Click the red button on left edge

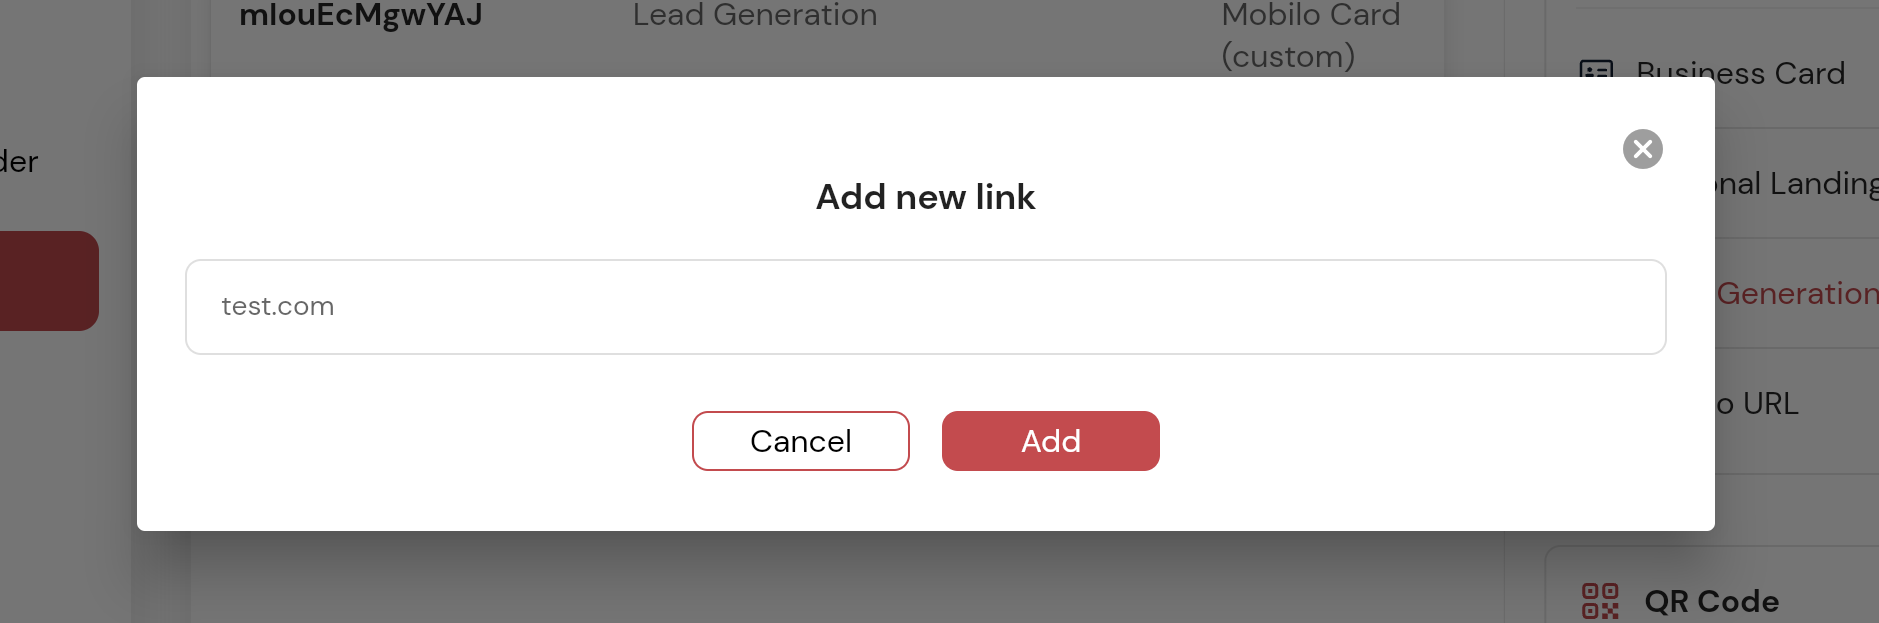[x=48, y=281]
